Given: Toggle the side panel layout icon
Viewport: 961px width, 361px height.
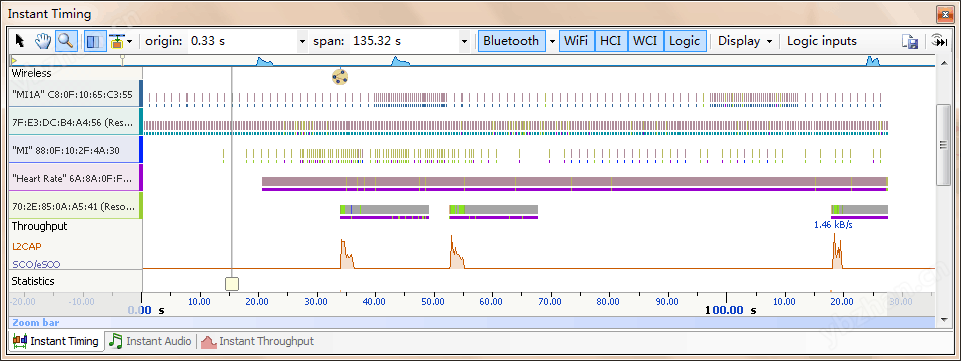Looking at the screenshot, I should tap(94, 41).
